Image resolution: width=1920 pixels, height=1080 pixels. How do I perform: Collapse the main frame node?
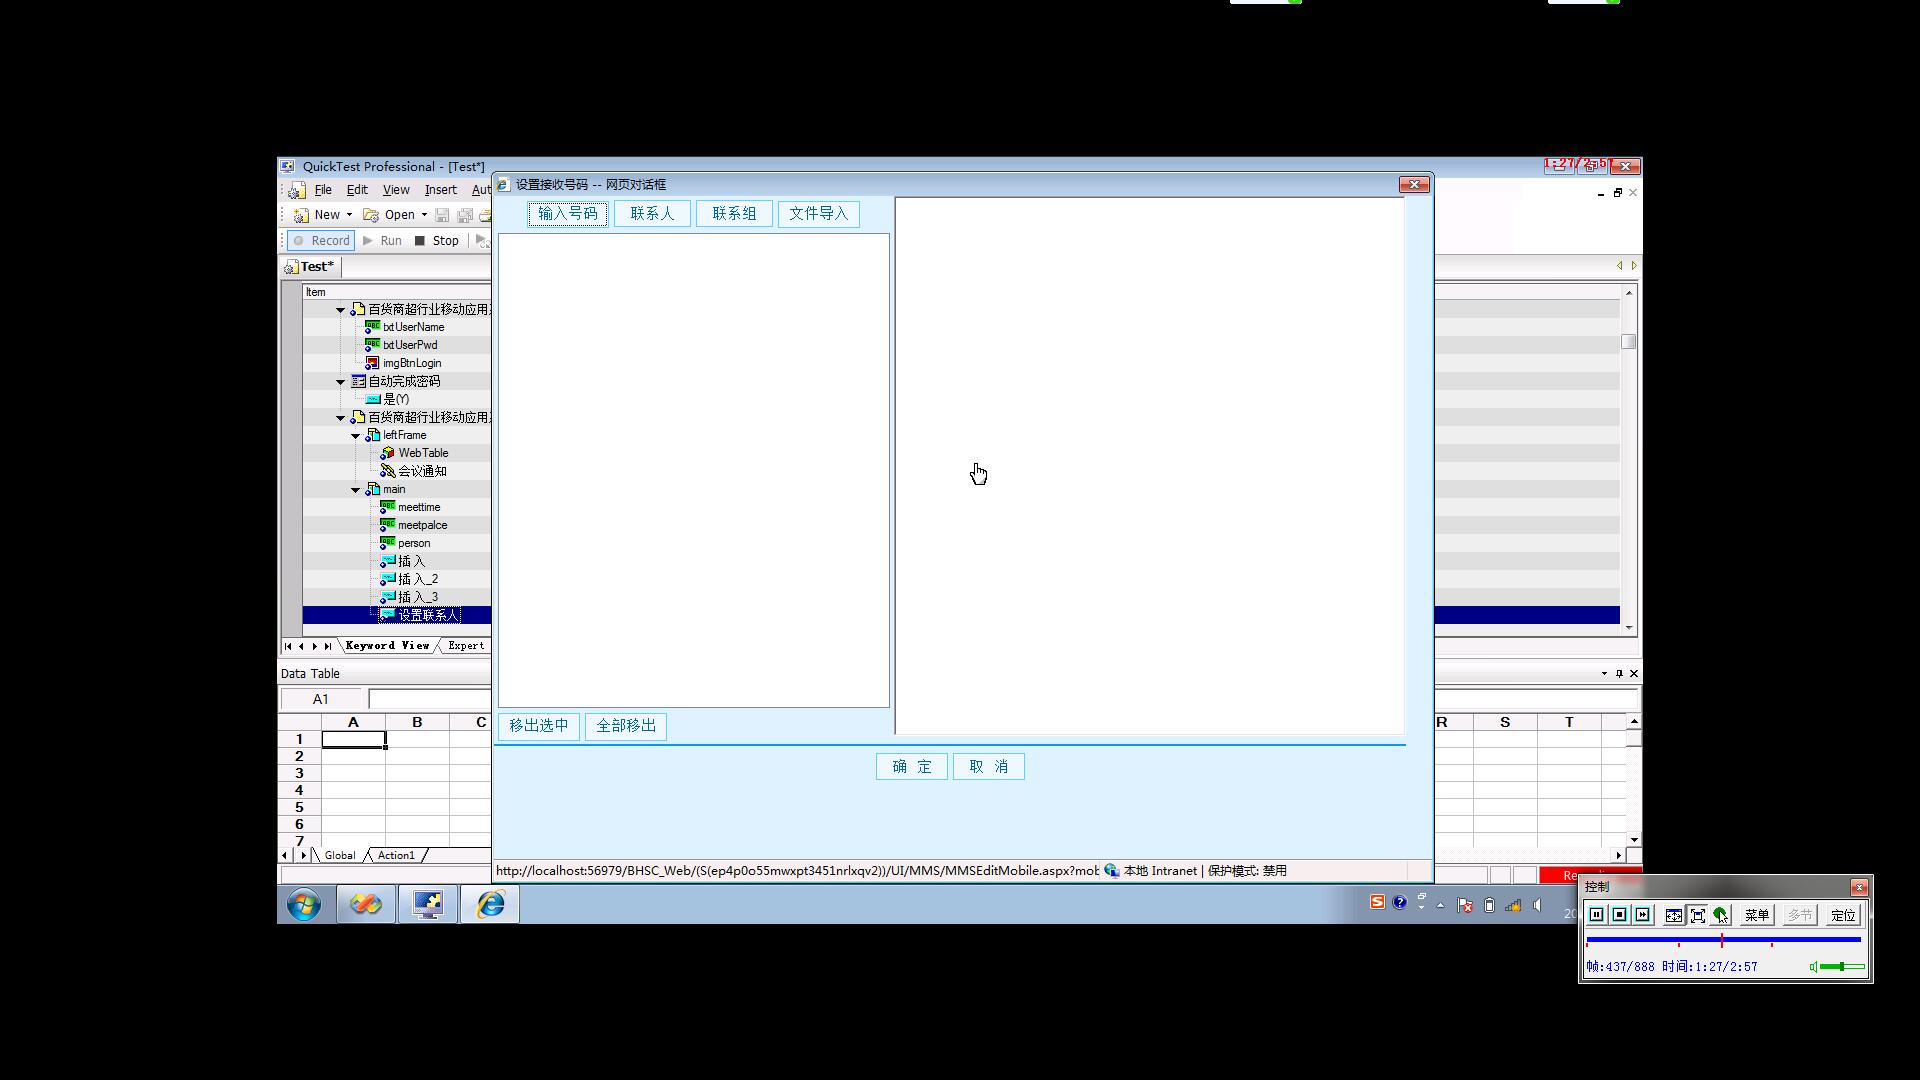(x=355, y=490)
